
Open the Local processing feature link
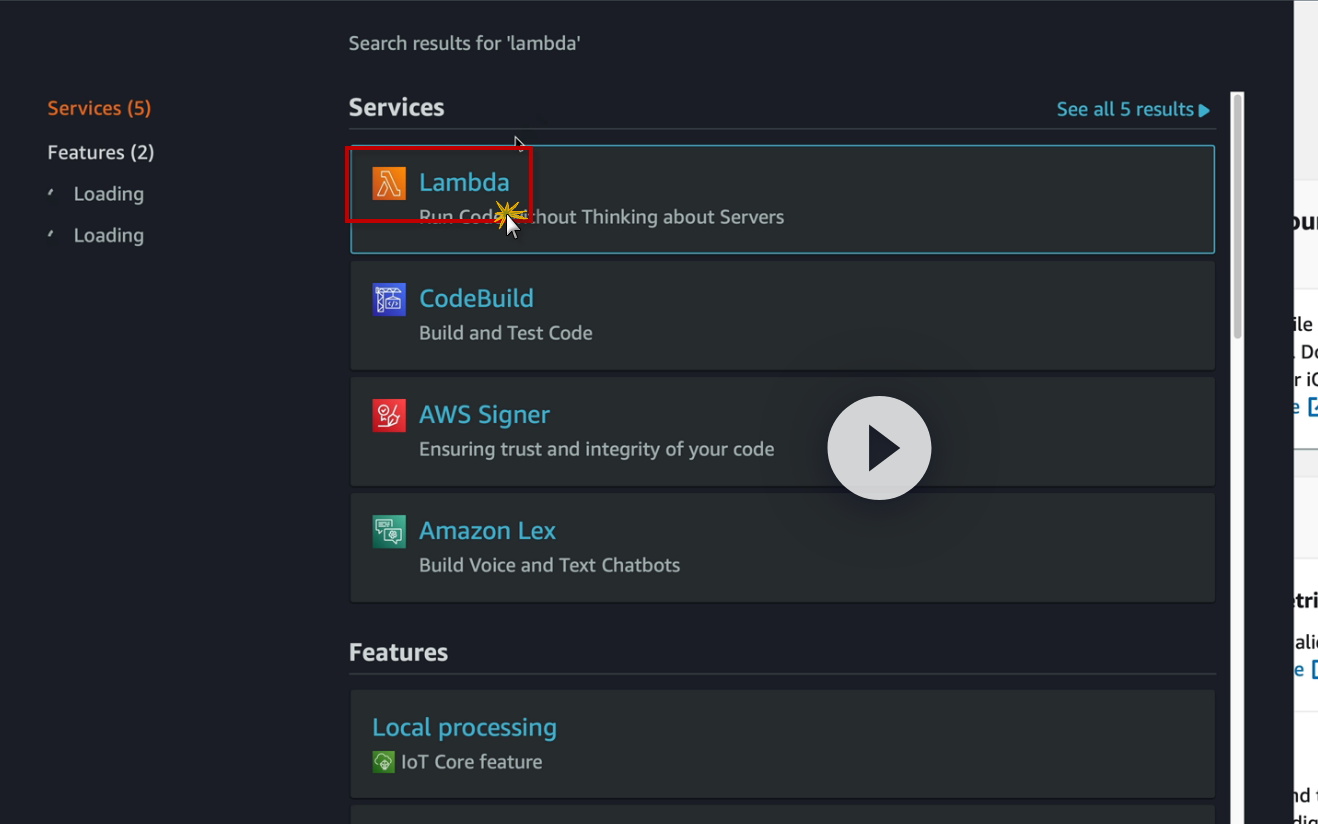click(464, 727)
